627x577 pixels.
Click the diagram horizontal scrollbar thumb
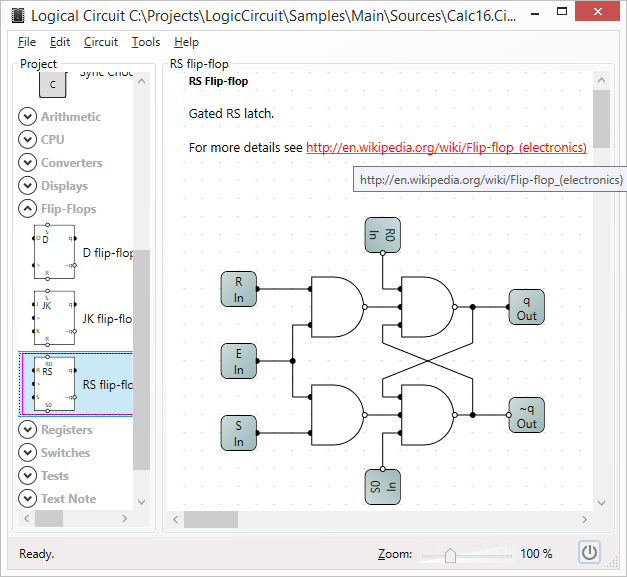[211, 519]
